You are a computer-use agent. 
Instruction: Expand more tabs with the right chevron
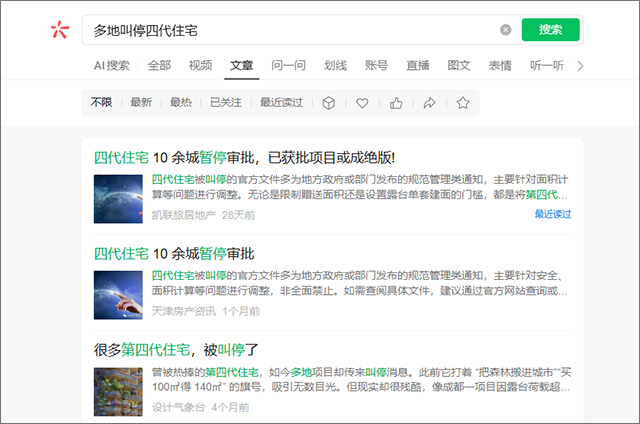tap(580, 66)
